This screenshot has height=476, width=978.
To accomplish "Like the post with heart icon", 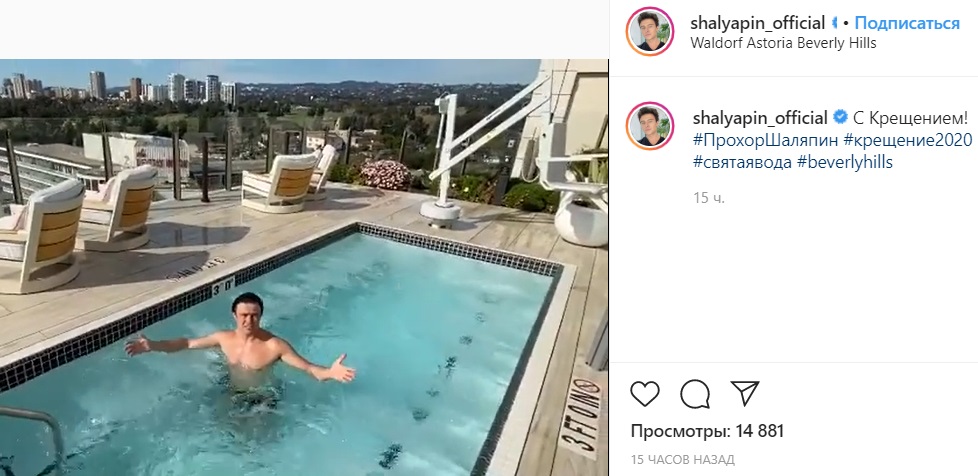I will (x=645, y=394).
